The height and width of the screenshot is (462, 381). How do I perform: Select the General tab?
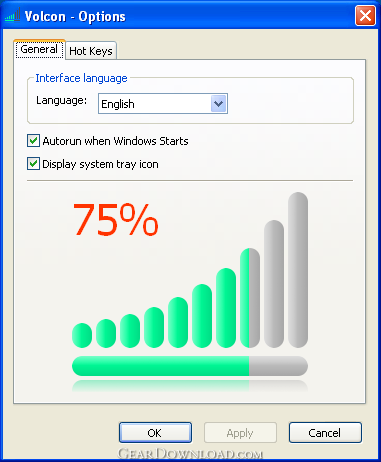(x=39, y=49)
